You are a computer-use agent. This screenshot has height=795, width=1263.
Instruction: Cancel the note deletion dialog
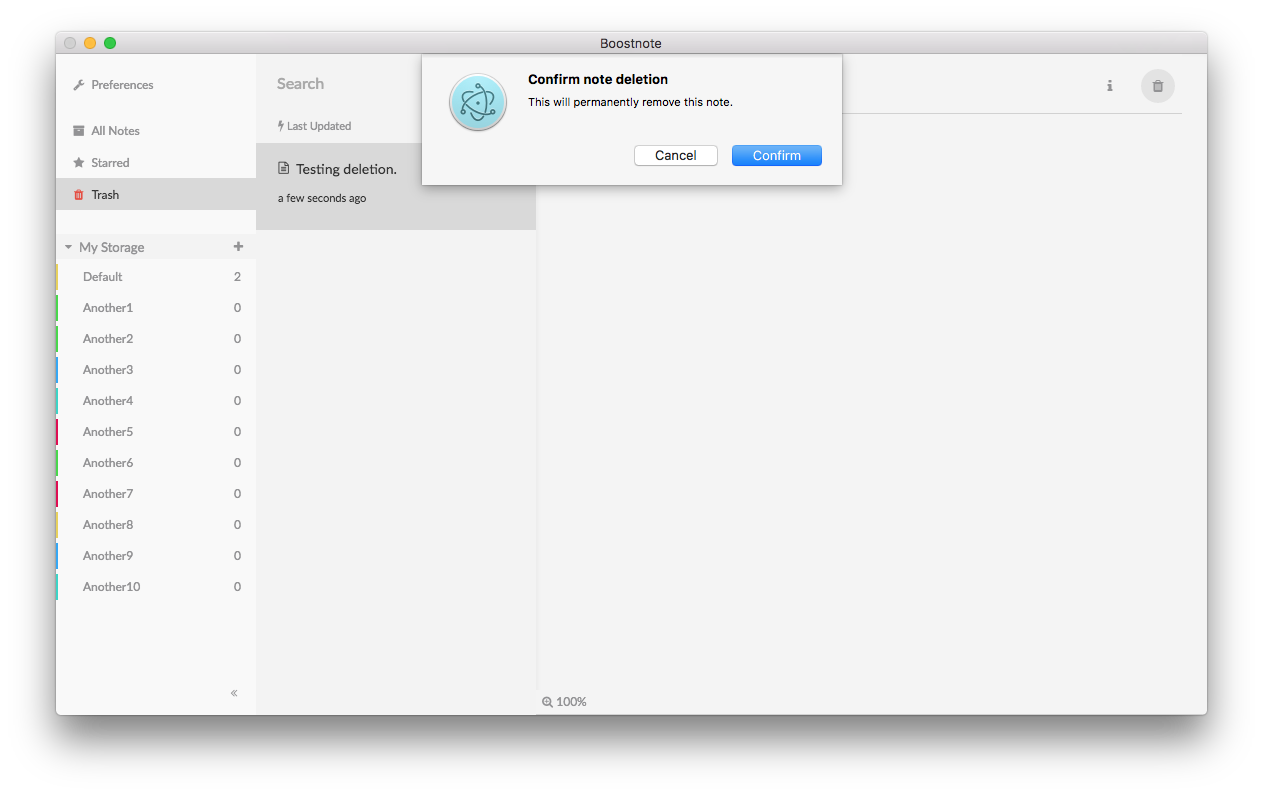pyautogui.click(x=675, y=155)
